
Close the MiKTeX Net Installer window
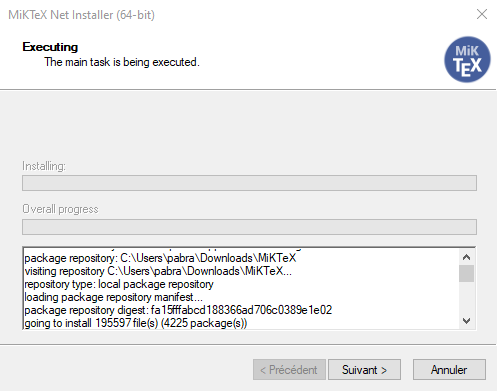click(482, 14)
